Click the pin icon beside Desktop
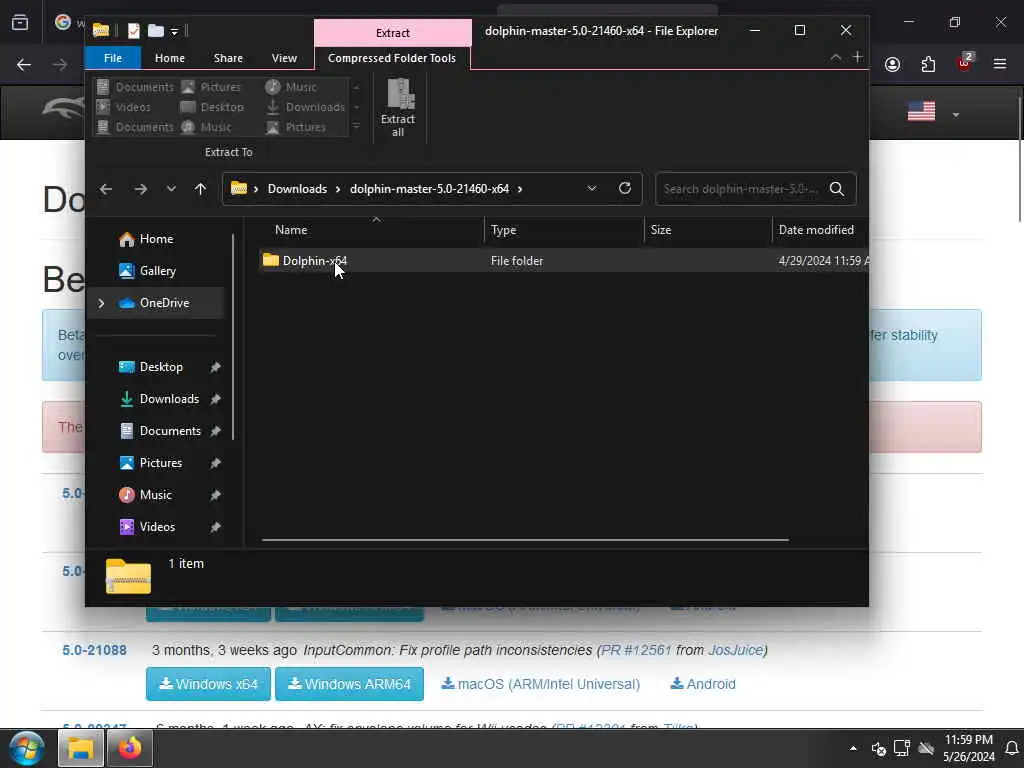The width and height of the screenshot is (1024, 768). click(216, 367)
